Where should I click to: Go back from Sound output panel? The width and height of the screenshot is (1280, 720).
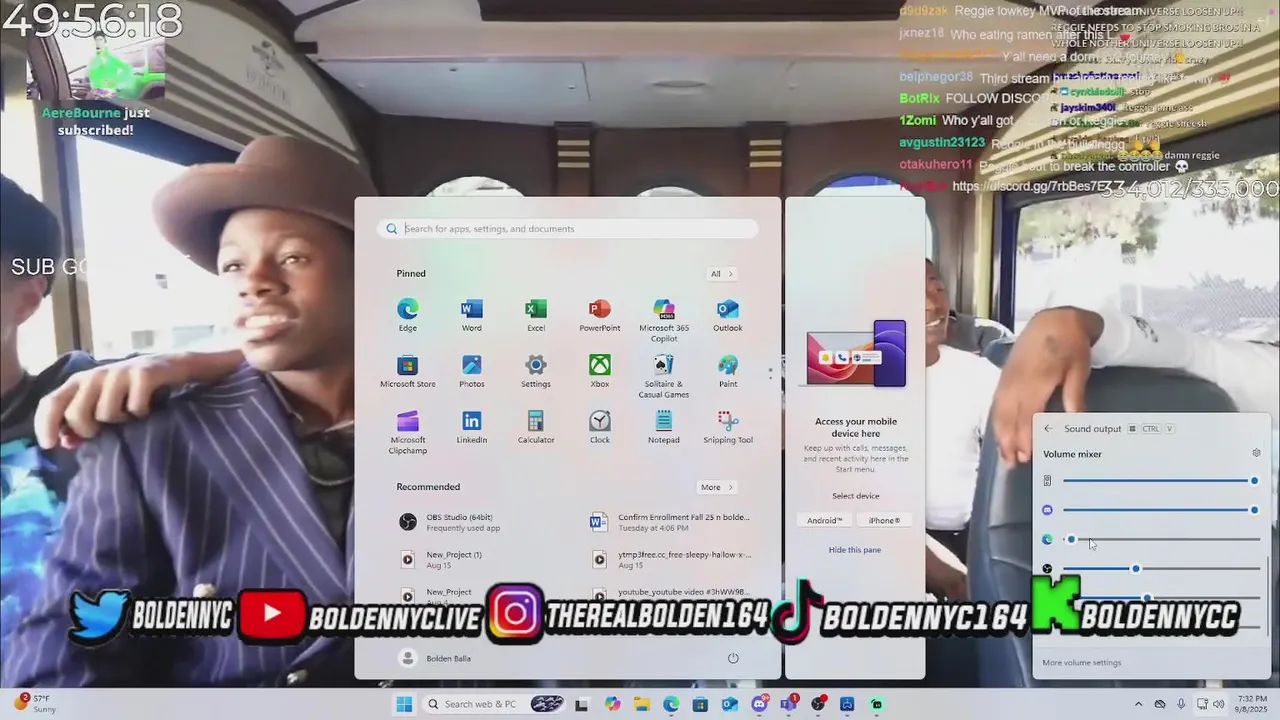[1048, 429]
